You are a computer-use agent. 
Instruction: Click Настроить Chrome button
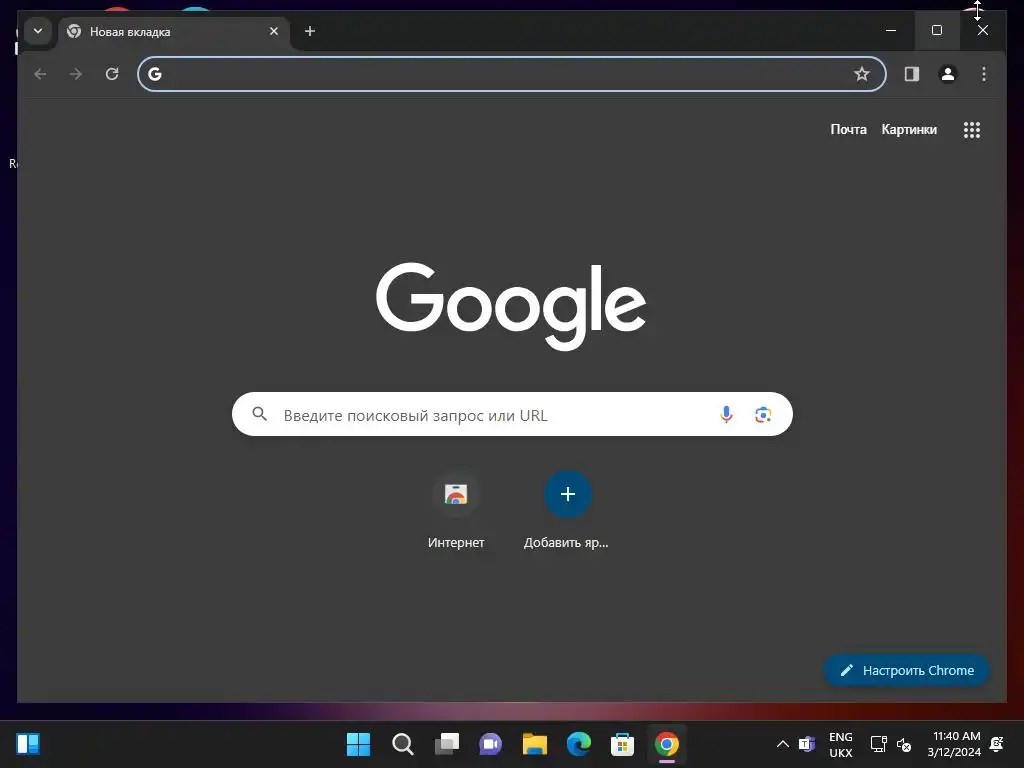tap(906, 670)
